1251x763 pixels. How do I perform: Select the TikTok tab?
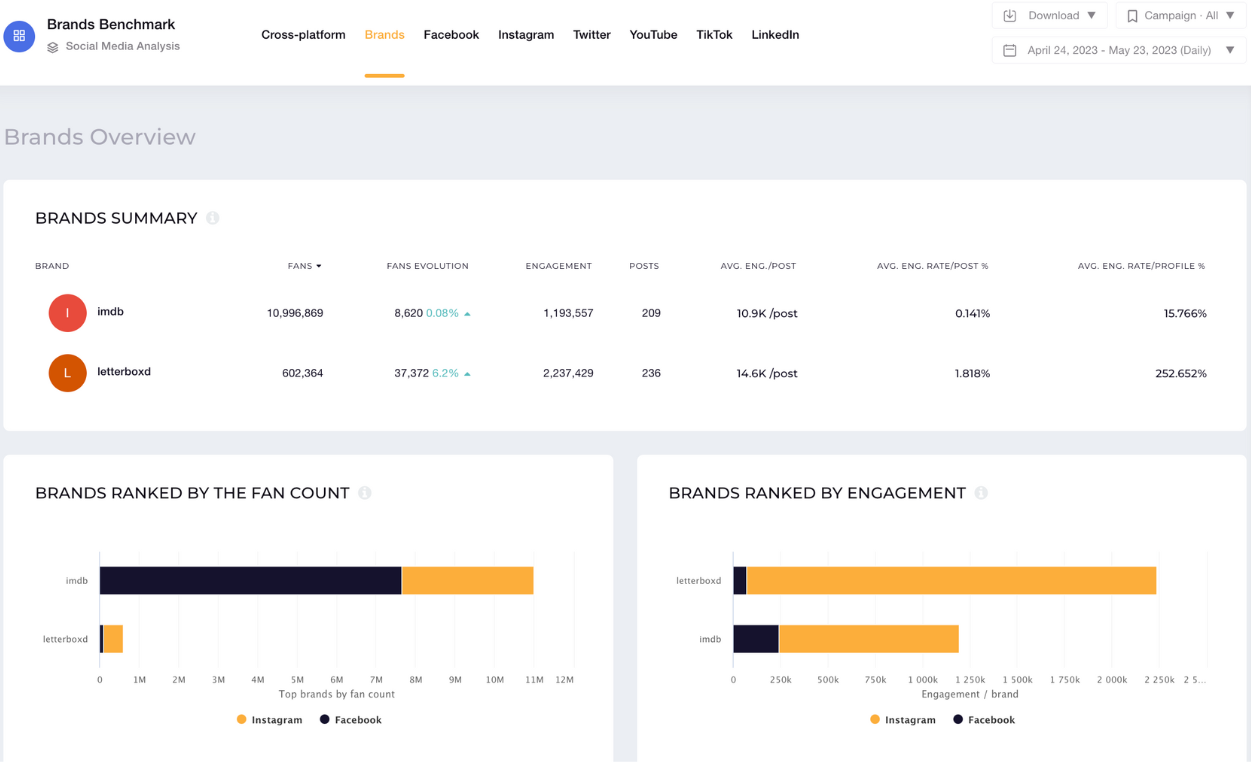714,35
